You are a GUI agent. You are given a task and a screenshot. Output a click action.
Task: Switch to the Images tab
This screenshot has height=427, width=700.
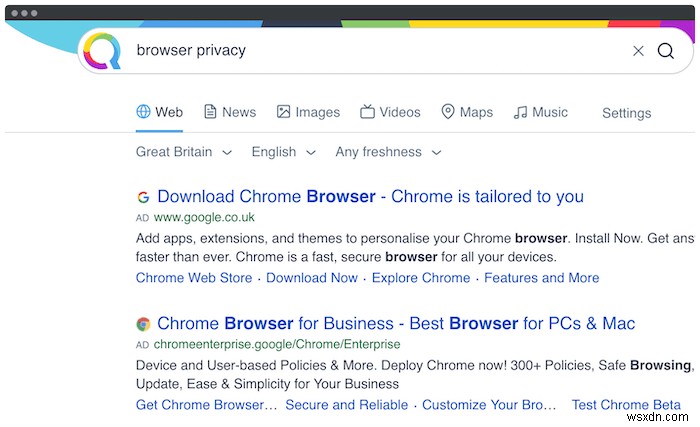(308, 112)
